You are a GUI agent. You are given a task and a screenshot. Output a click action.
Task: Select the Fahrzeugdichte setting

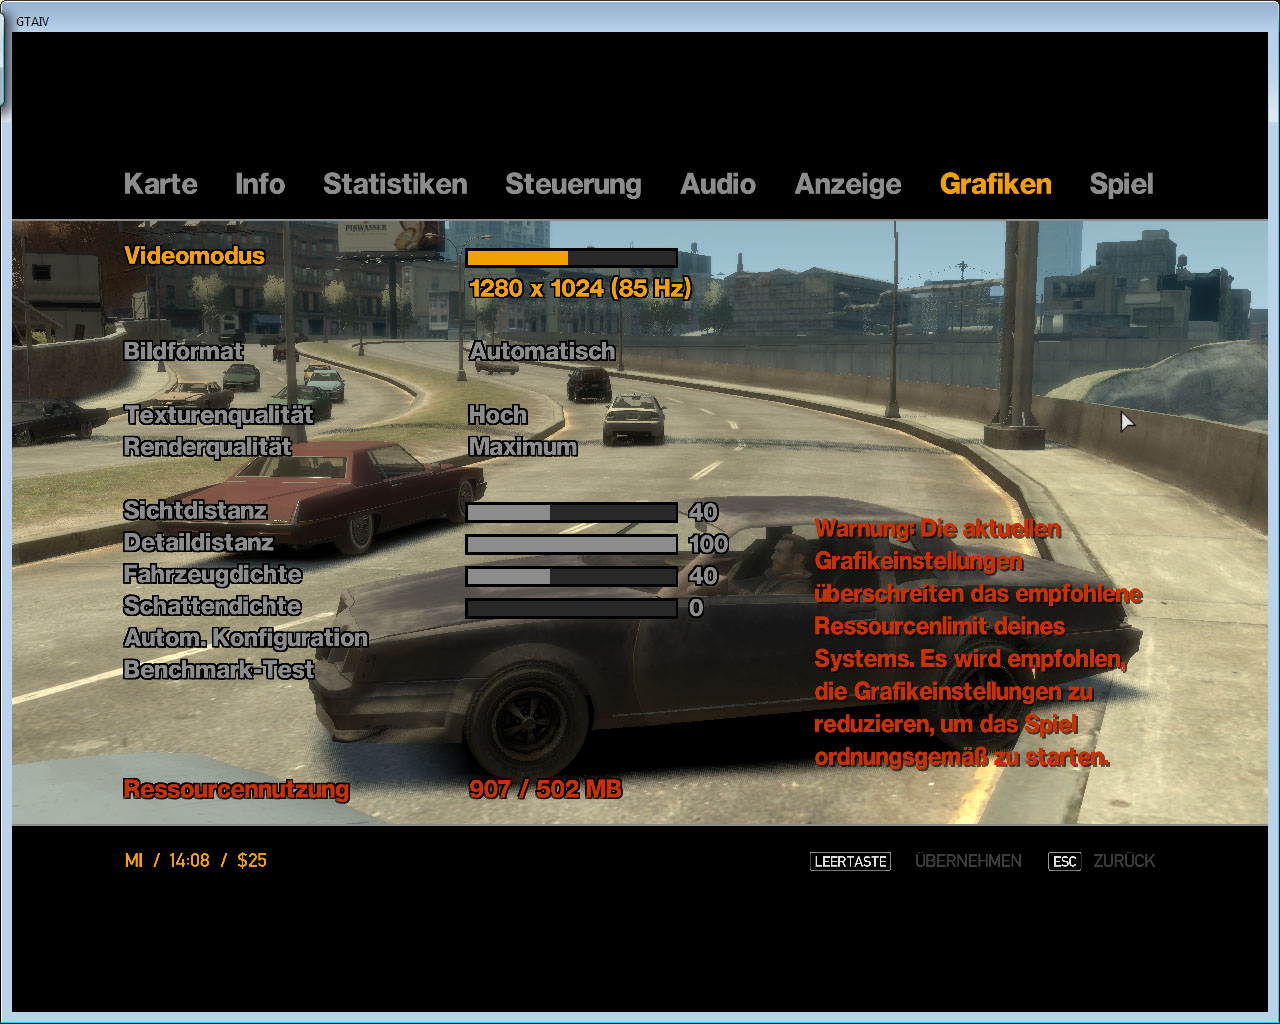click(x=213, y=575)
